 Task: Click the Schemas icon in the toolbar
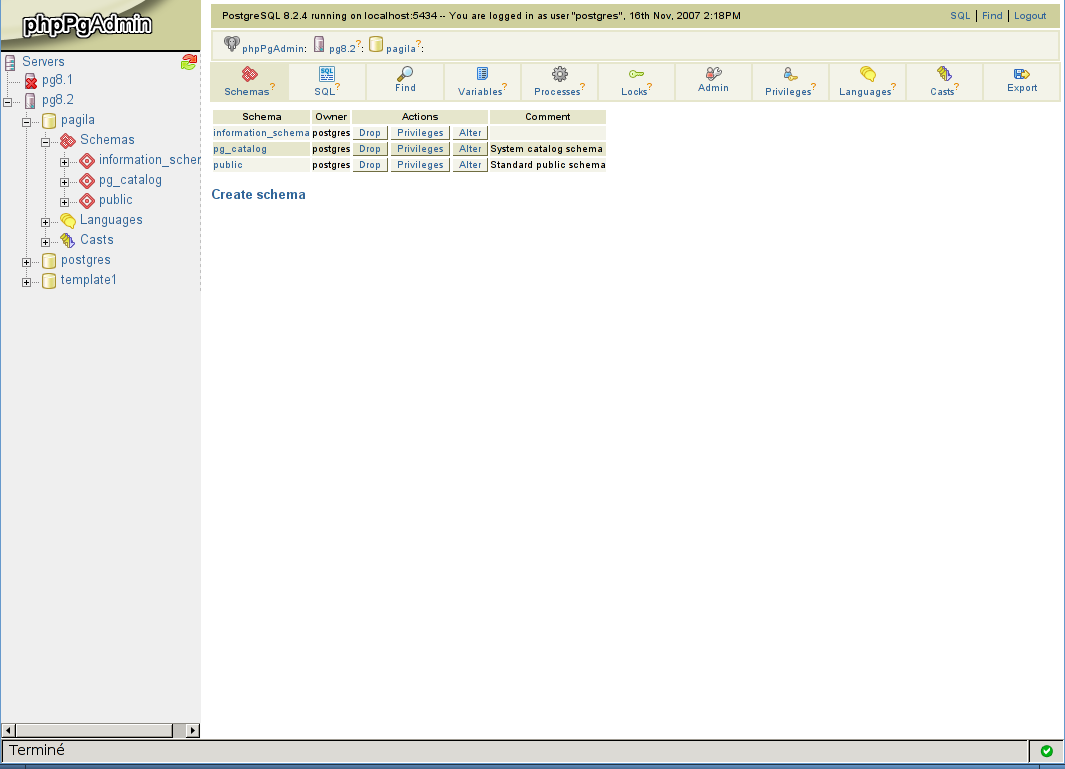pos(250,74)
